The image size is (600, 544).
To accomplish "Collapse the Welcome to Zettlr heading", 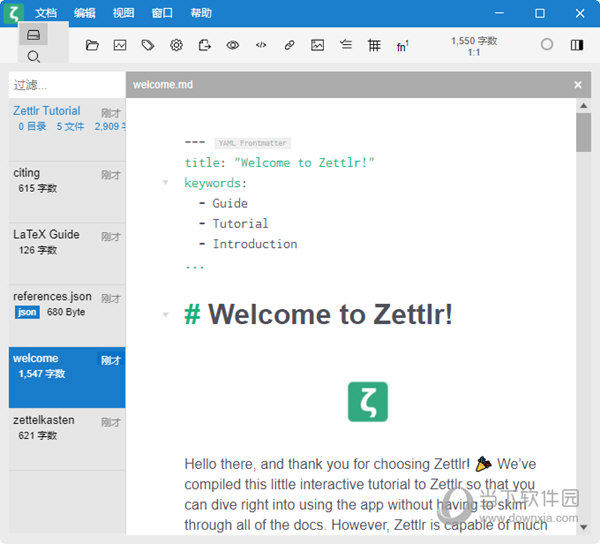I will tap(166, 315).
